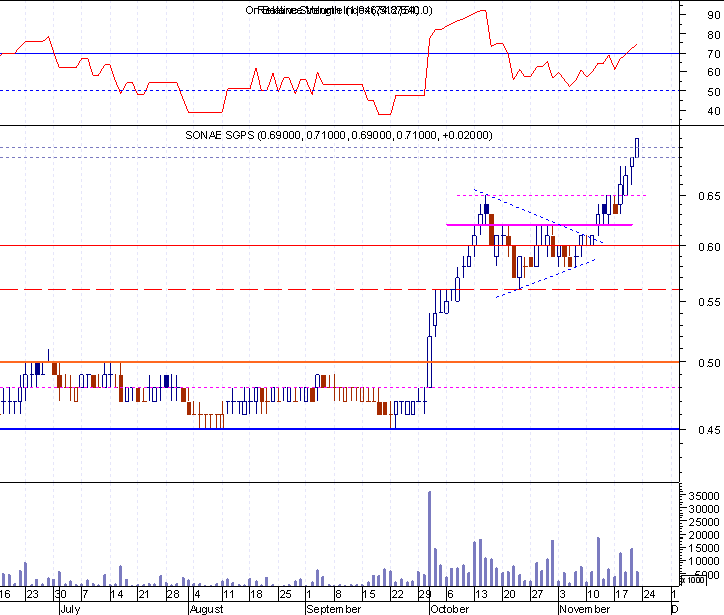Select the solid red horizontal line at 0.60

pos(339,246)
